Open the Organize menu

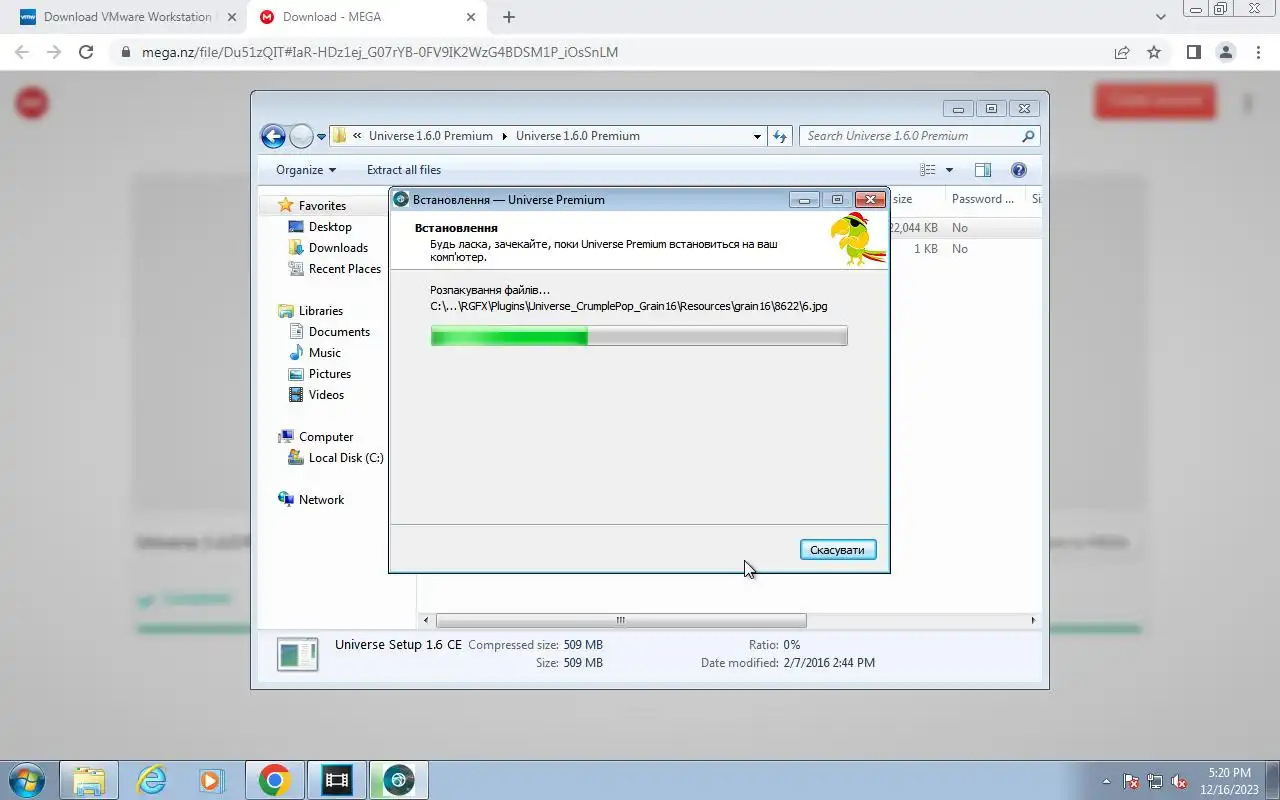point(306,170)
